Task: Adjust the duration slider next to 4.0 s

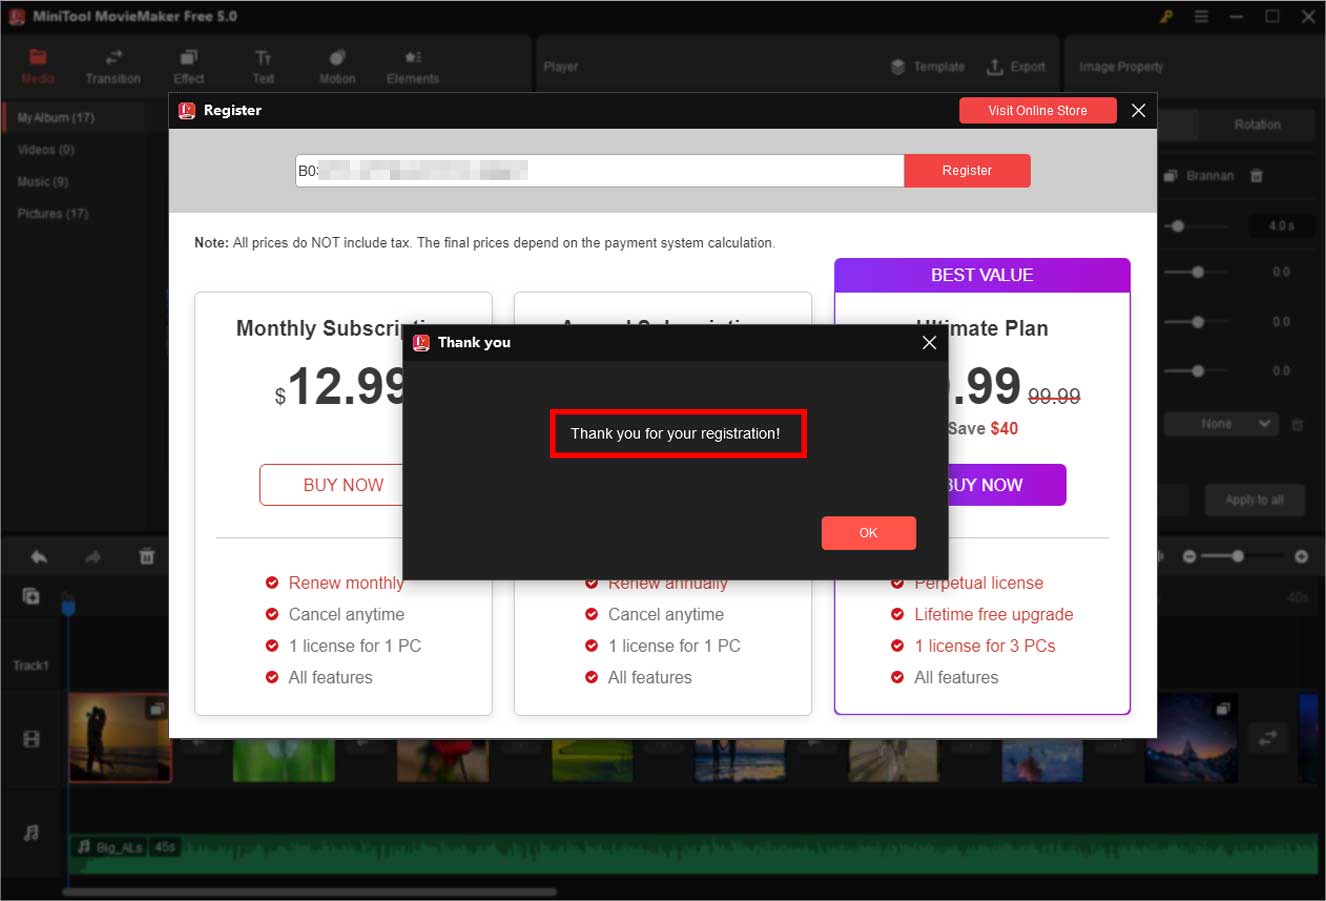Action: click(x=1178, y=226)
